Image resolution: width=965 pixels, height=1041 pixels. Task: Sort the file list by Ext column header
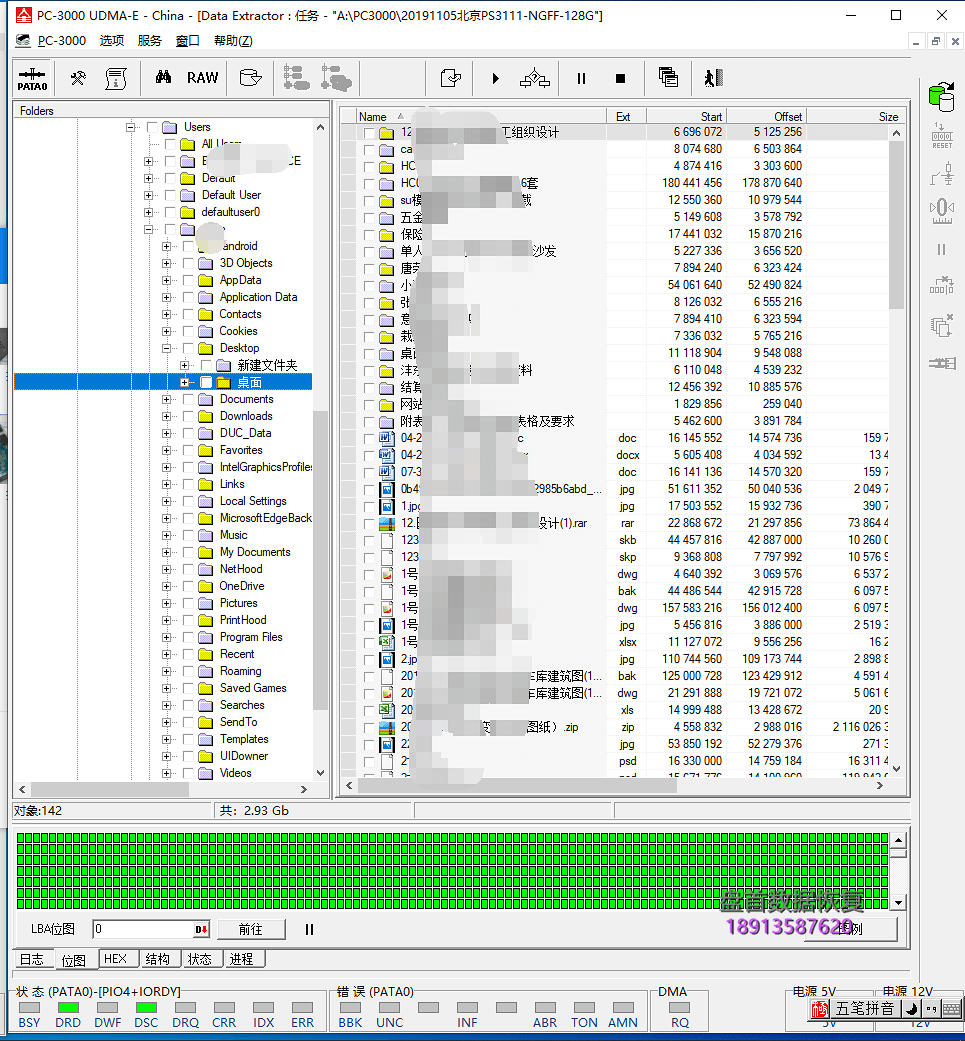(x=623, y=117)
